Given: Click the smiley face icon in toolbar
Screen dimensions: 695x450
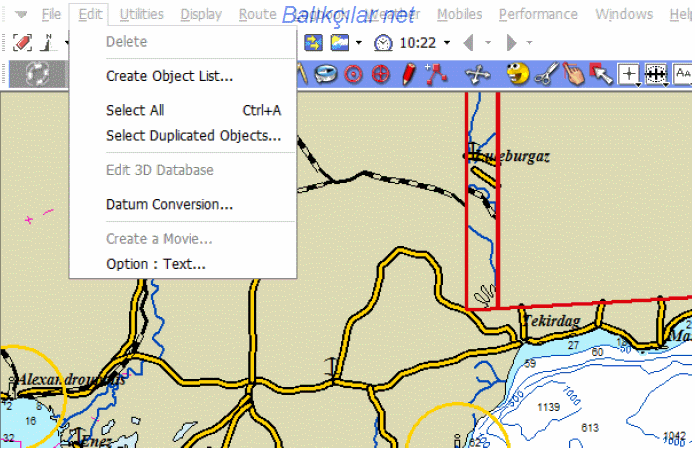Looking at the screenshot, I should 517,74.
